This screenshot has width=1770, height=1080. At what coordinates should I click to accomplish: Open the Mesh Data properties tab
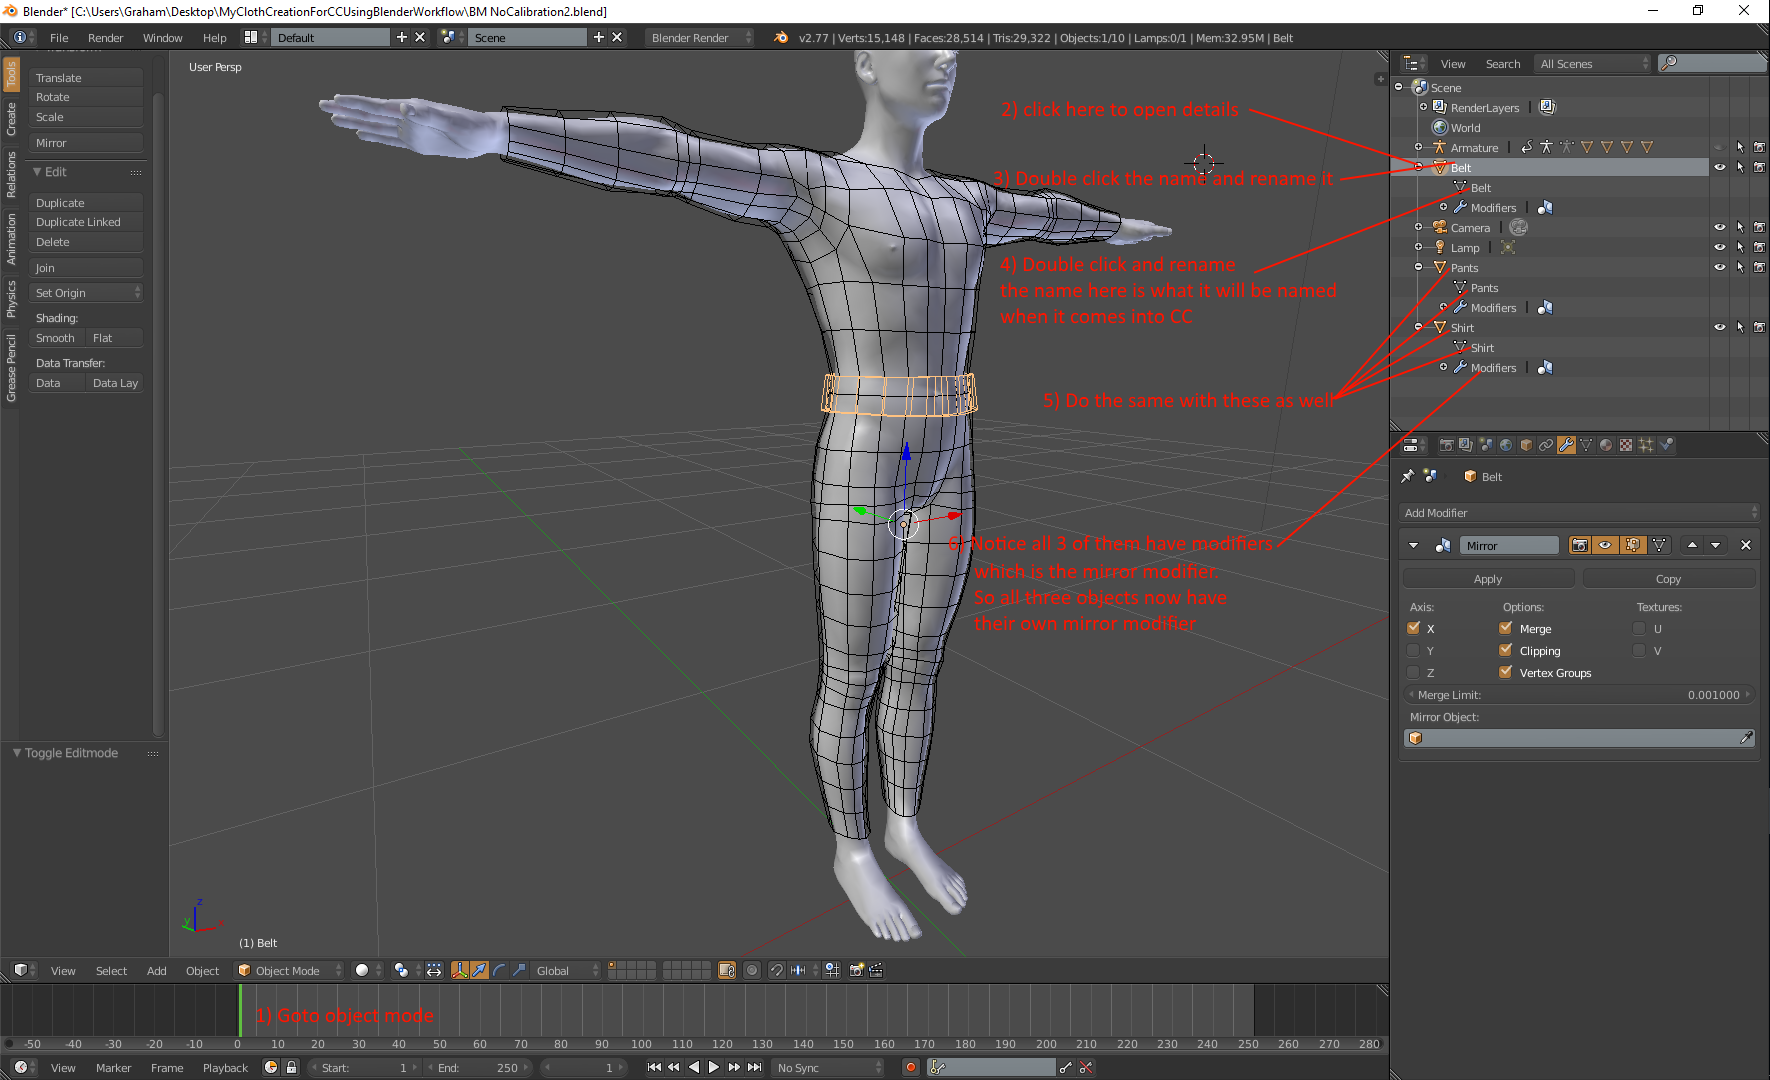(x=1586, y=445)
